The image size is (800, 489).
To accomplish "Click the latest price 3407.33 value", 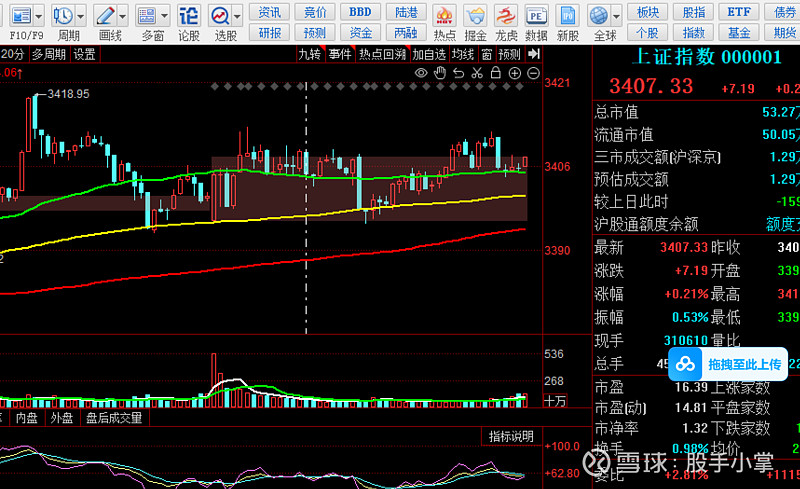I will pos(683,248).
